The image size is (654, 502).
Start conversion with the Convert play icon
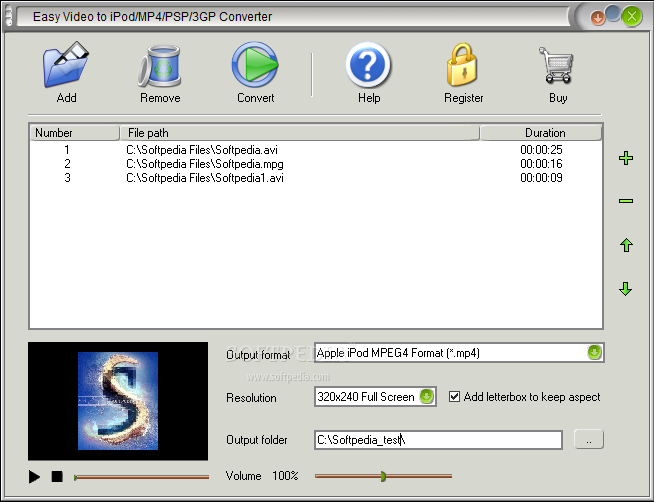click(255, 67)
